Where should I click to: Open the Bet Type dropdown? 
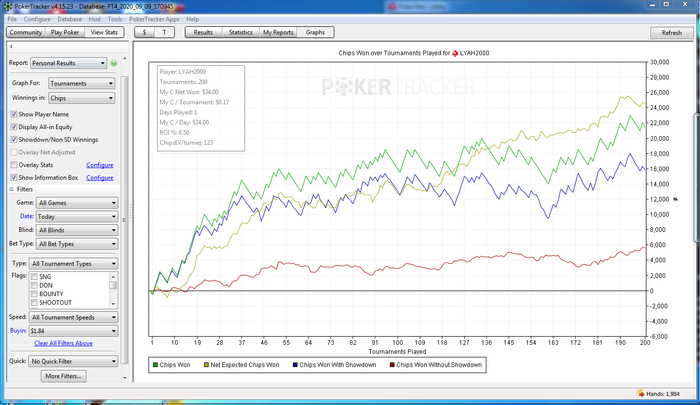pyautogui.click(x=77, y=244)
